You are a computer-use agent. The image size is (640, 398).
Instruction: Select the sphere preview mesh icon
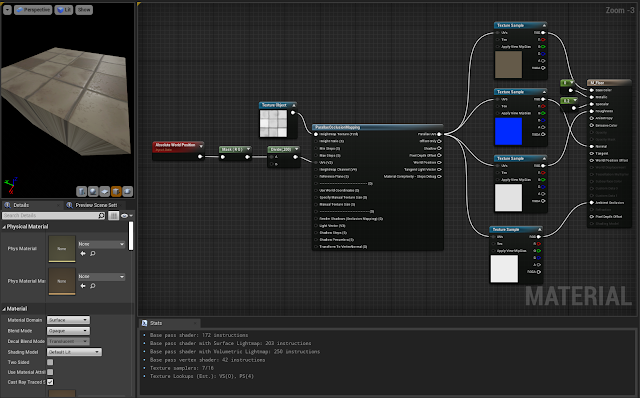[x=93, y=191]
